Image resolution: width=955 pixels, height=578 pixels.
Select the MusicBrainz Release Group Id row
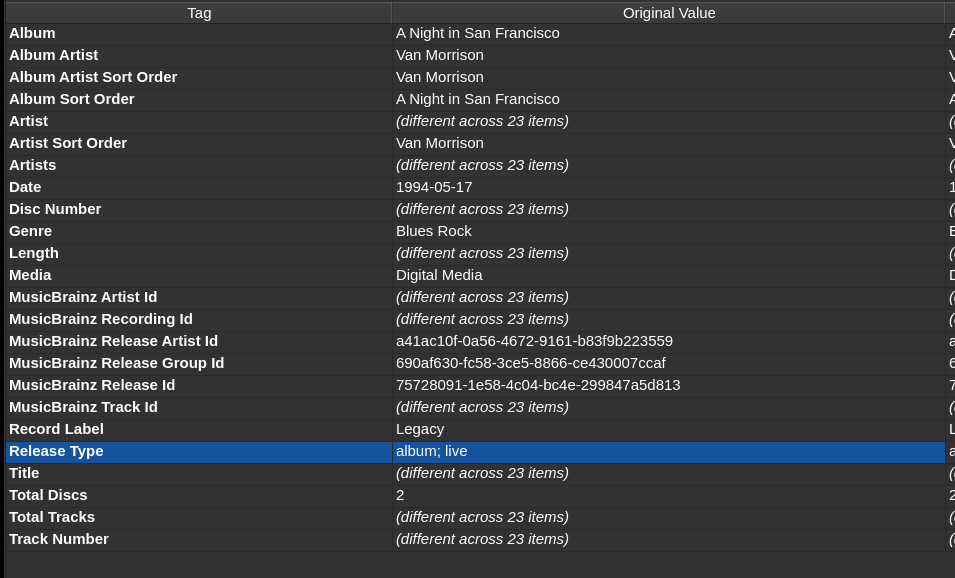click(116, 363)
